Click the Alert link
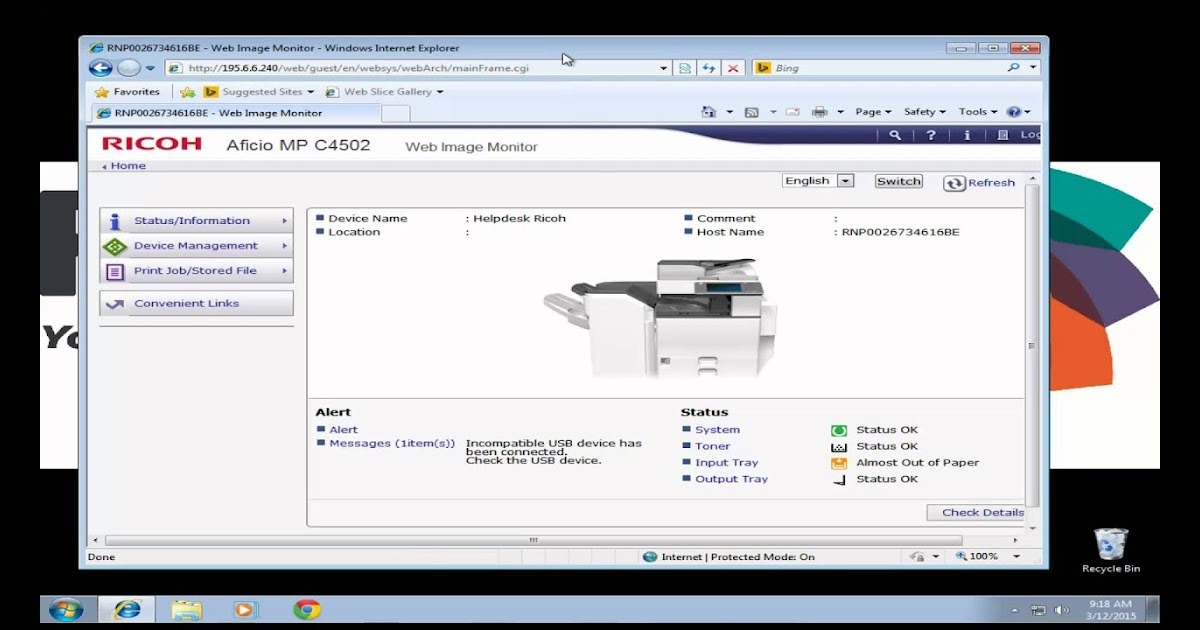1200x630 pixels. pos(343,430)
